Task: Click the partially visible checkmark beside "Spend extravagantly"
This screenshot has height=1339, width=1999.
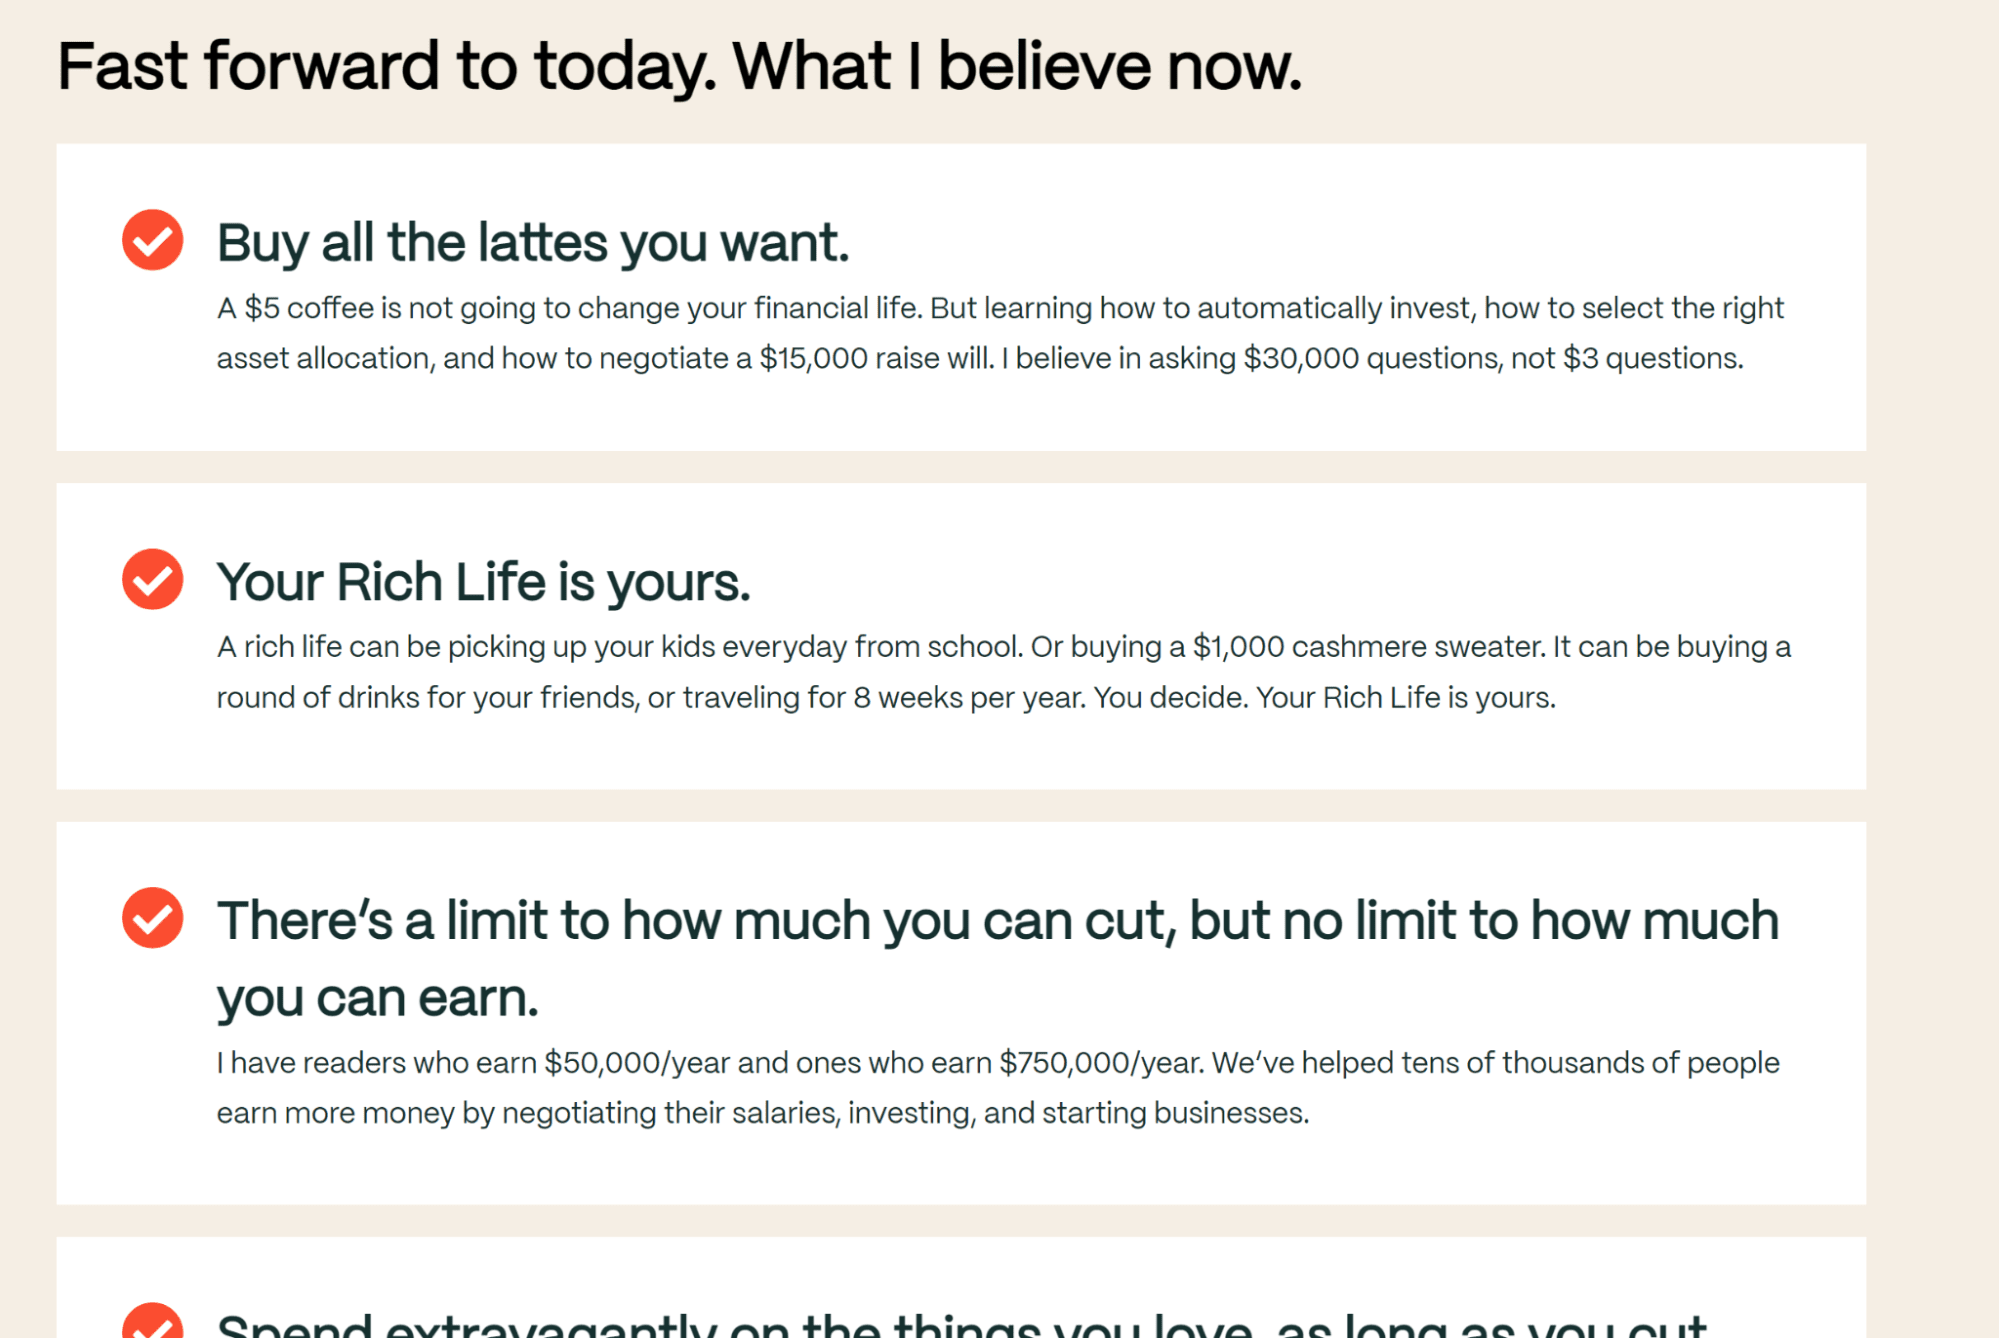Action: point(152,1323)
